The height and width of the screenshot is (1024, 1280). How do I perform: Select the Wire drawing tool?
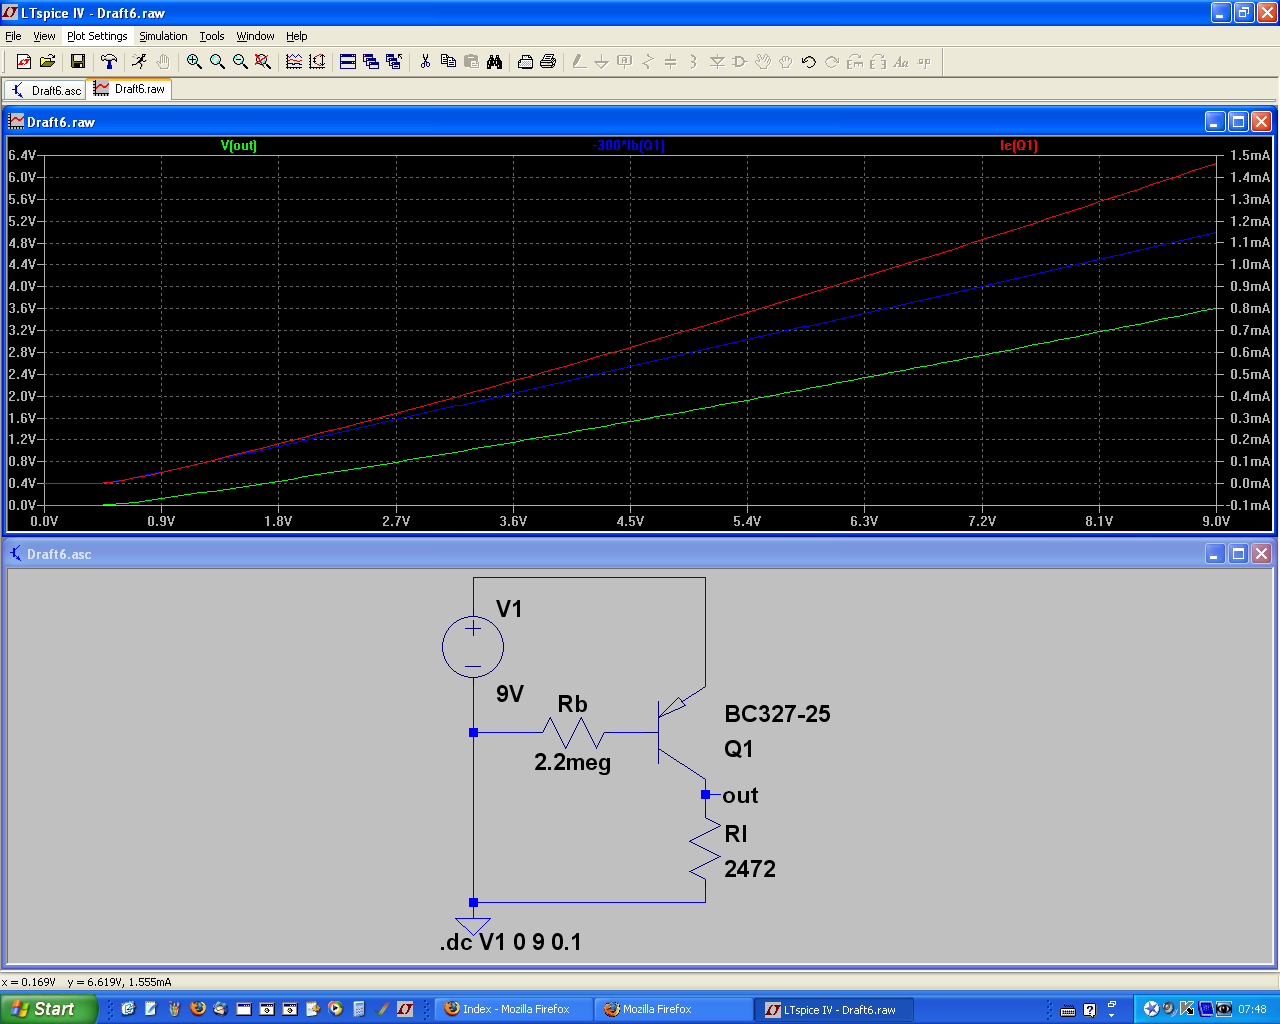pyautogui.click(x=578, y=62)
